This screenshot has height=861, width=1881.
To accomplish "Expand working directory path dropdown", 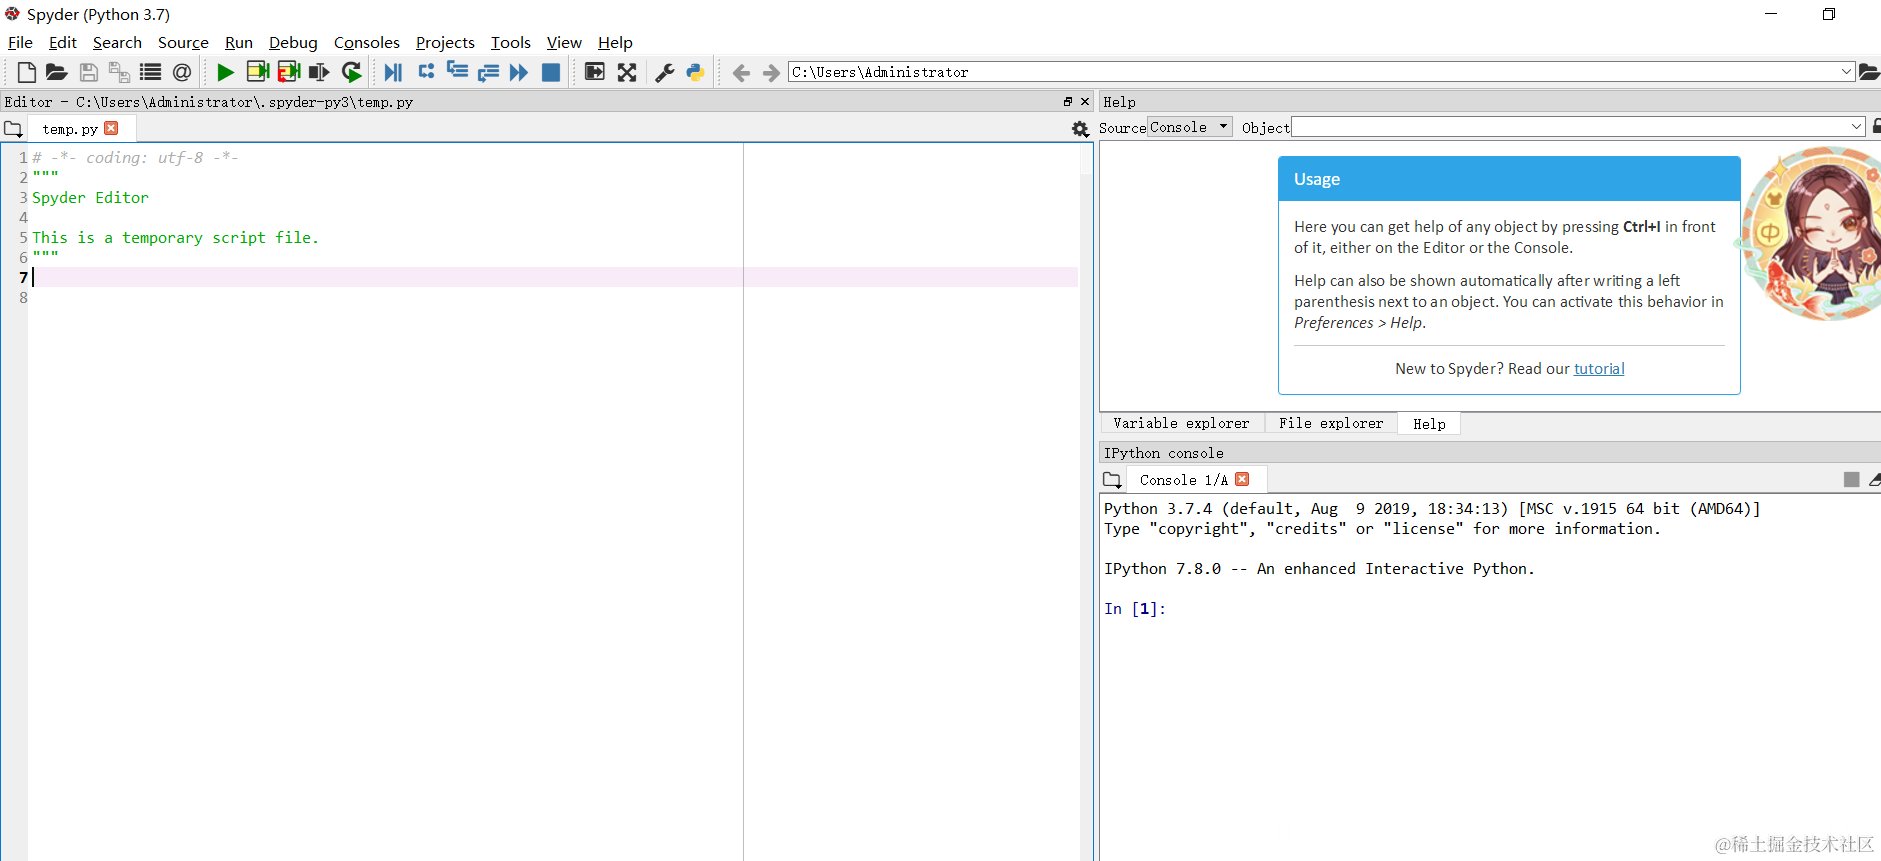I will click(x=1846, y=72).
